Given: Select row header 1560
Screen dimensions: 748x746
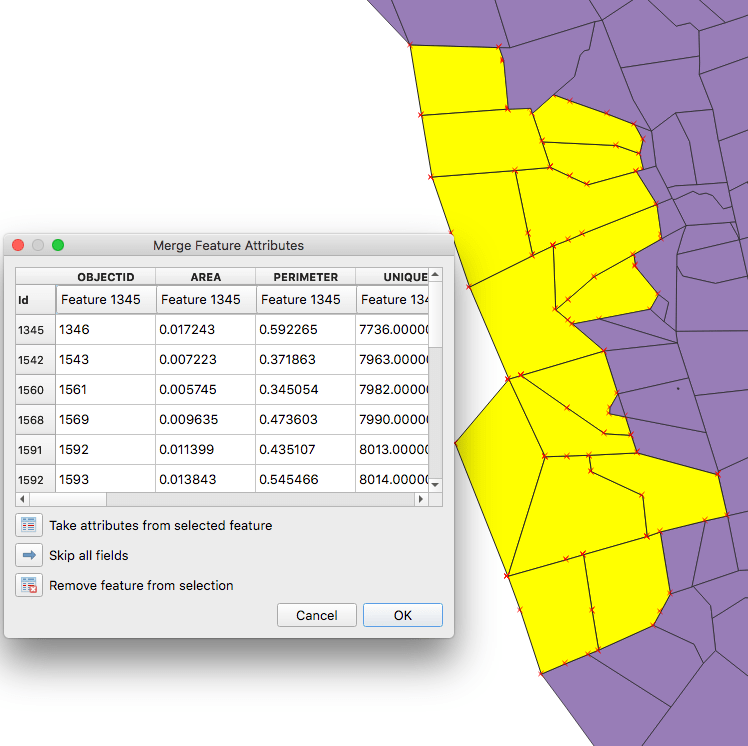Looking at the screenshot, I should [35, 390].
